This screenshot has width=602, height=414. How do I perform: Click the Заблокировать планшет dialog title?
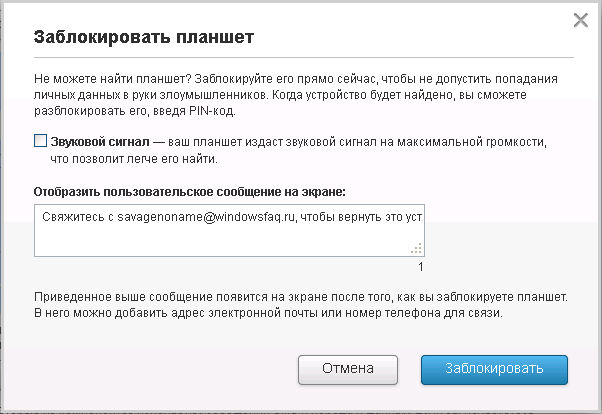point(143,37)
